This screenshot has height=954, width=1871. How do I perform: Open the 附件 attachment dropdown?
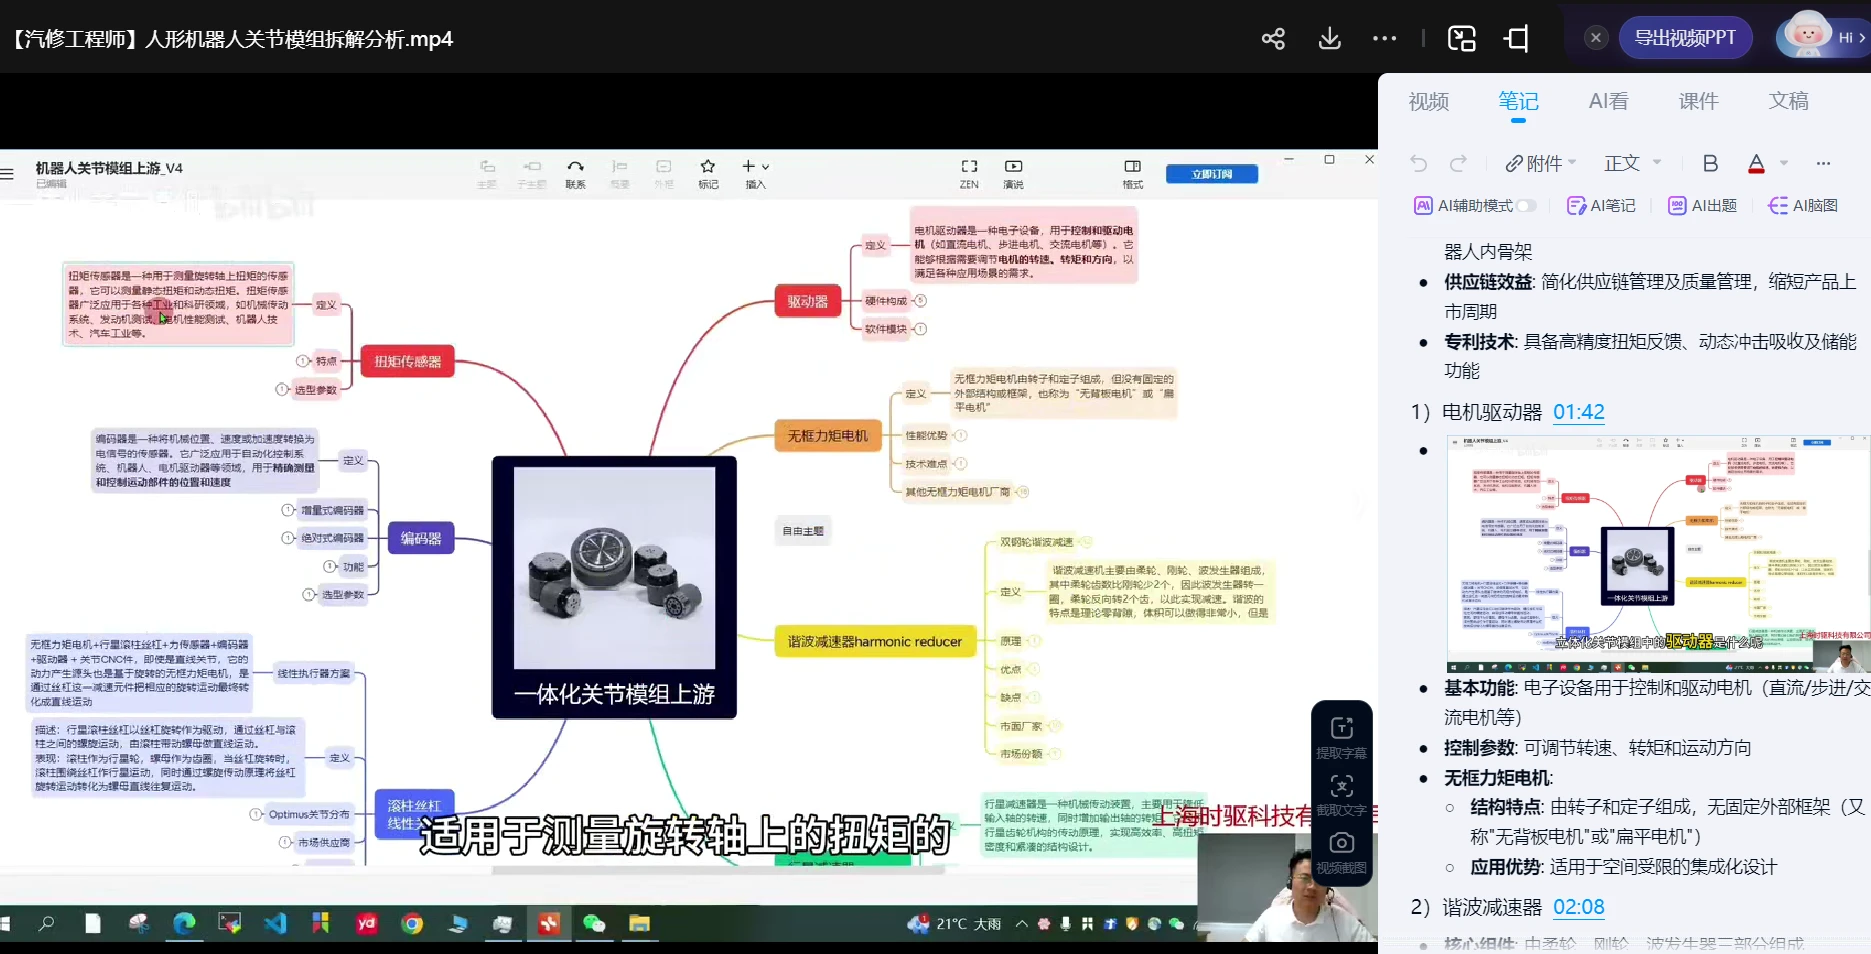1540,163
